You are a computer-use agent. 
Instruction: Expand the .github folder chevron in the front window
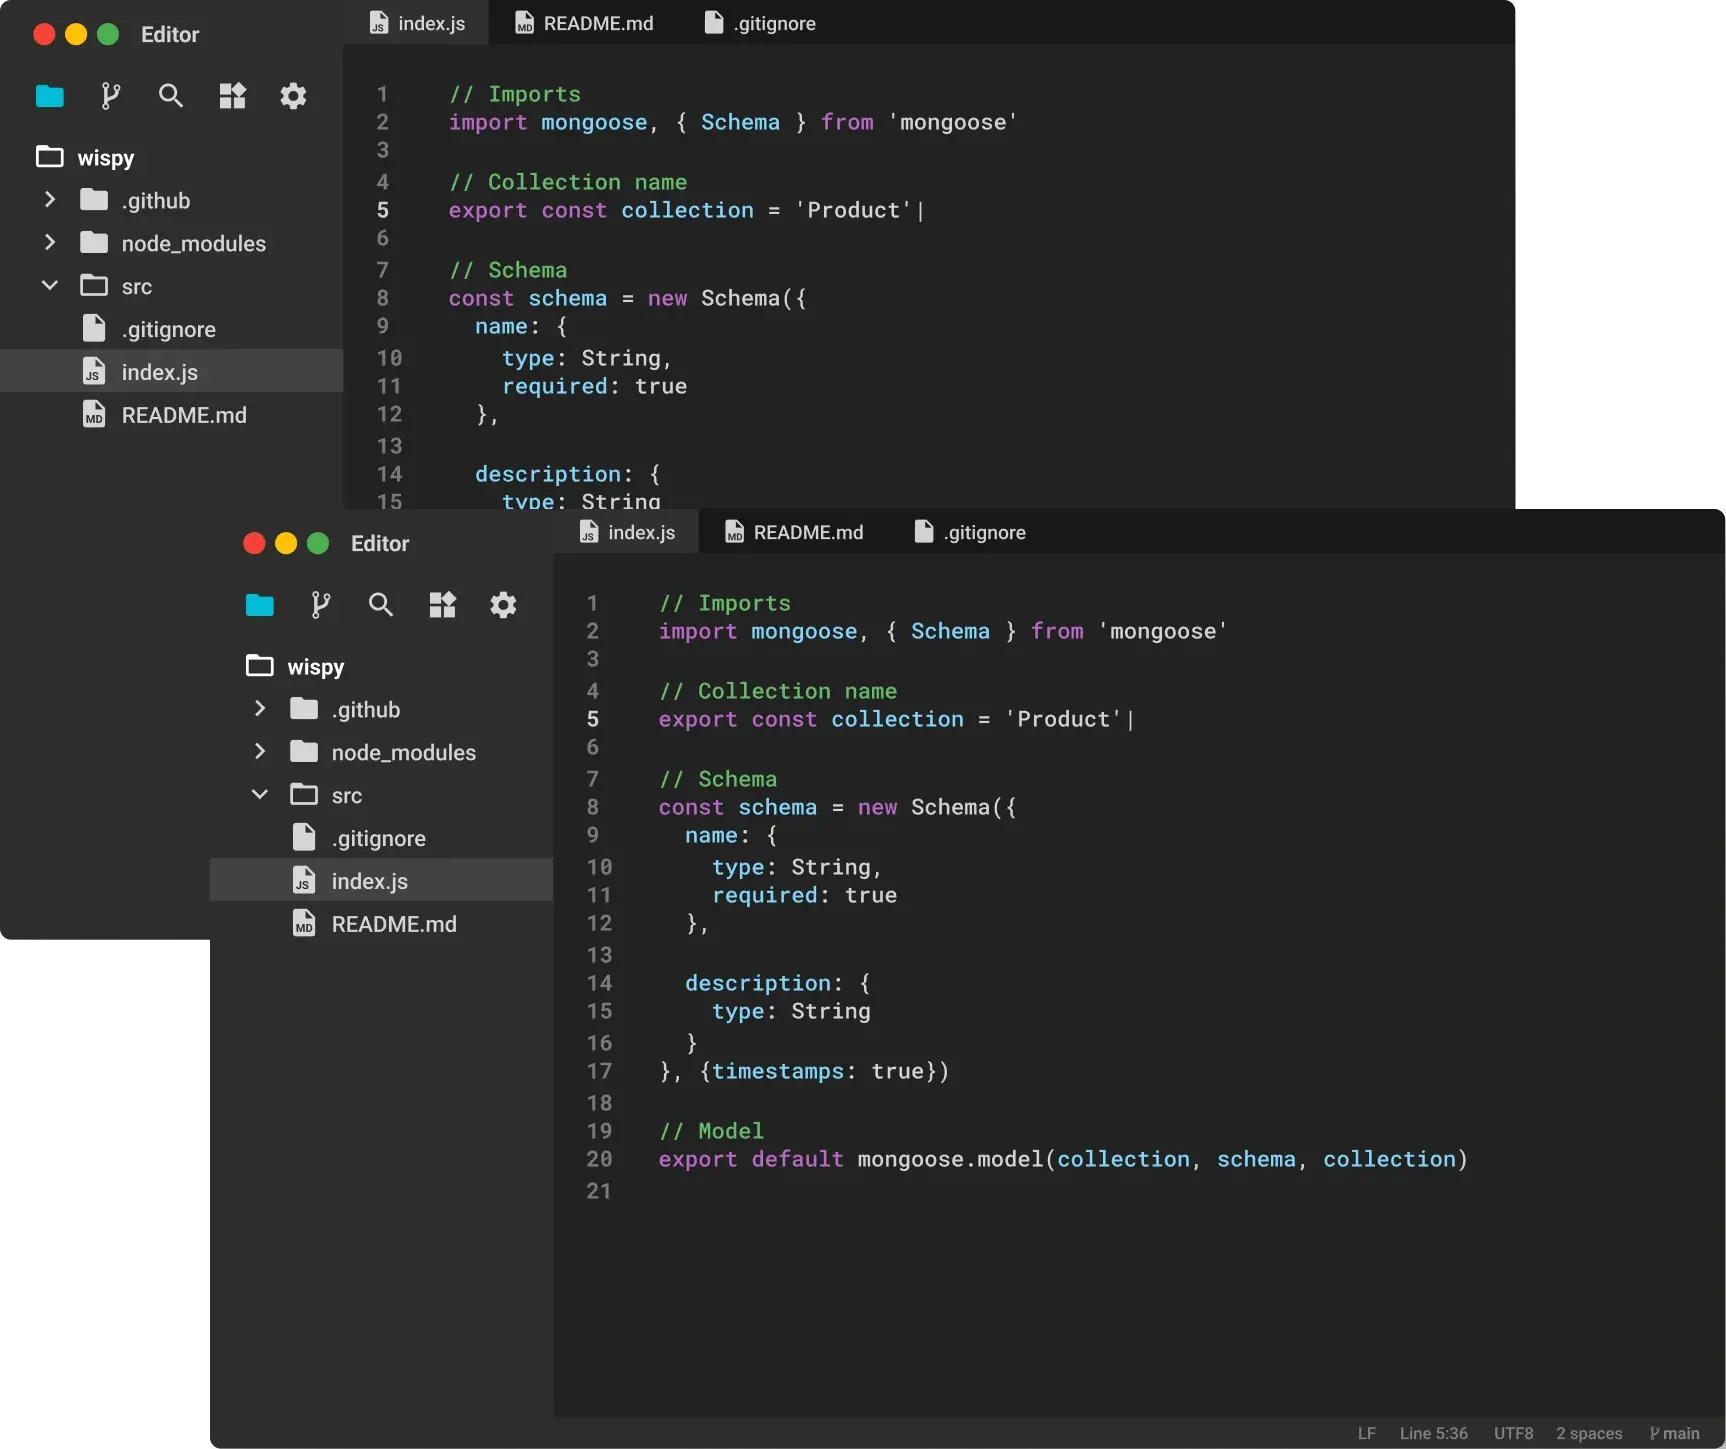[260, 709]
